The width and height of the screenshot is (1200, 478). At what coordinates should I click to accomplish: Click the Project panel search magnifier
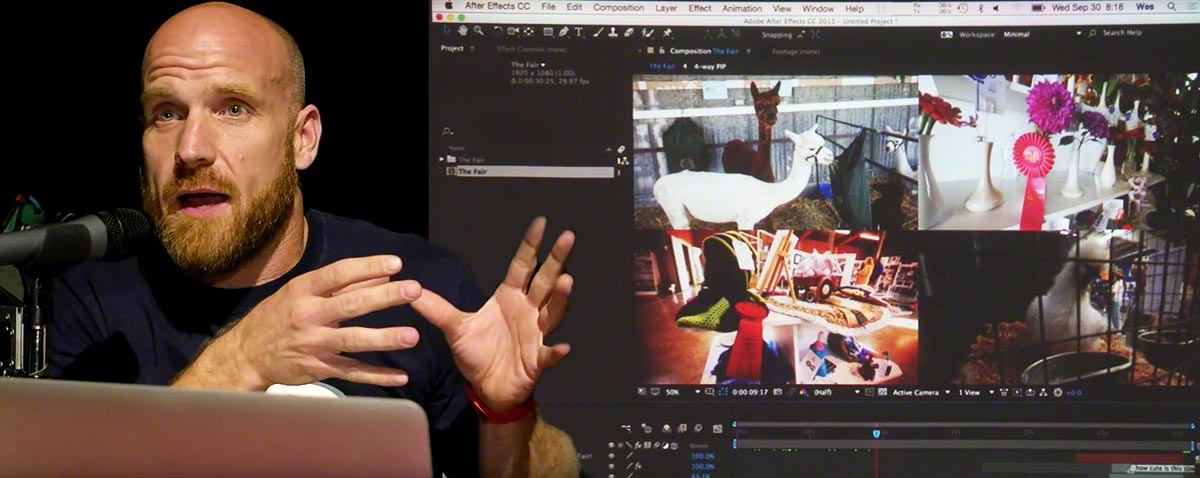(447, 131)
